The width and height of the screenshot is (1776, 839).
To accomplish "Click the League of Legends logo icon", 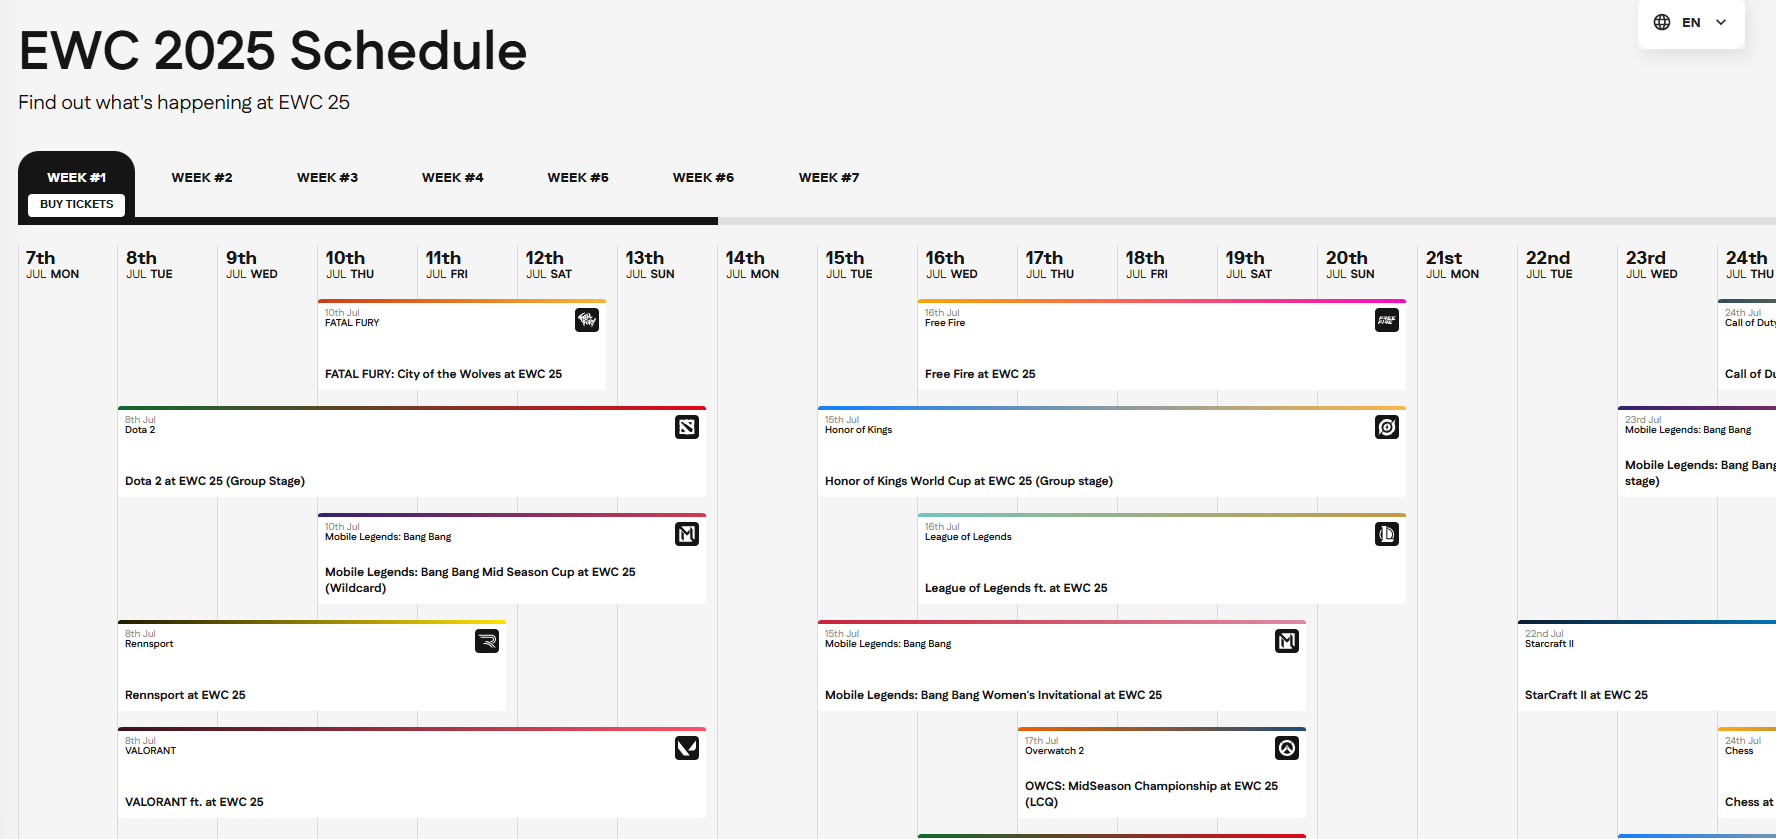I will (x=1387, y=534).
